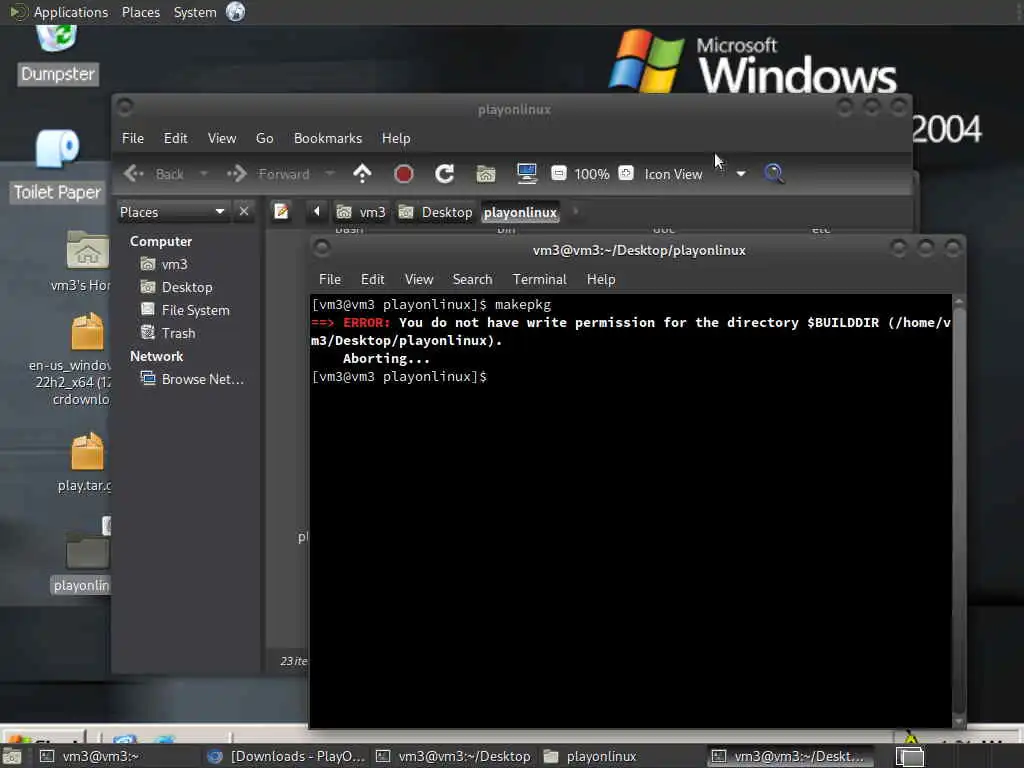Open View menu in file manager
This screenshot has width=1024, height=768.
(x=222, y=138)
